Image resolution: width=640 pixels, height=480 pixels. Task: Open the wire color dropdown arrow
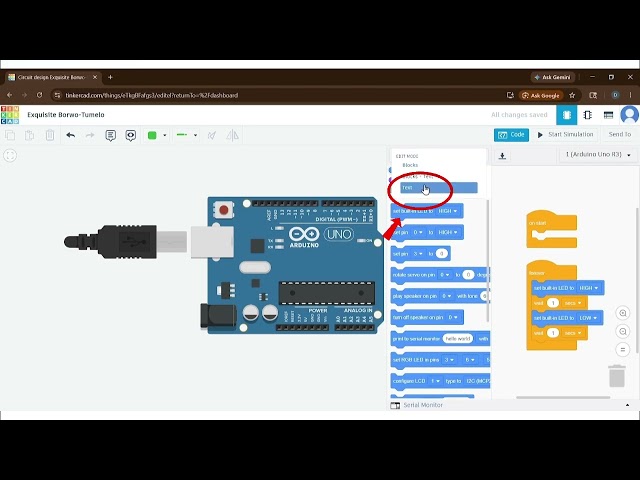coord(164,136)
